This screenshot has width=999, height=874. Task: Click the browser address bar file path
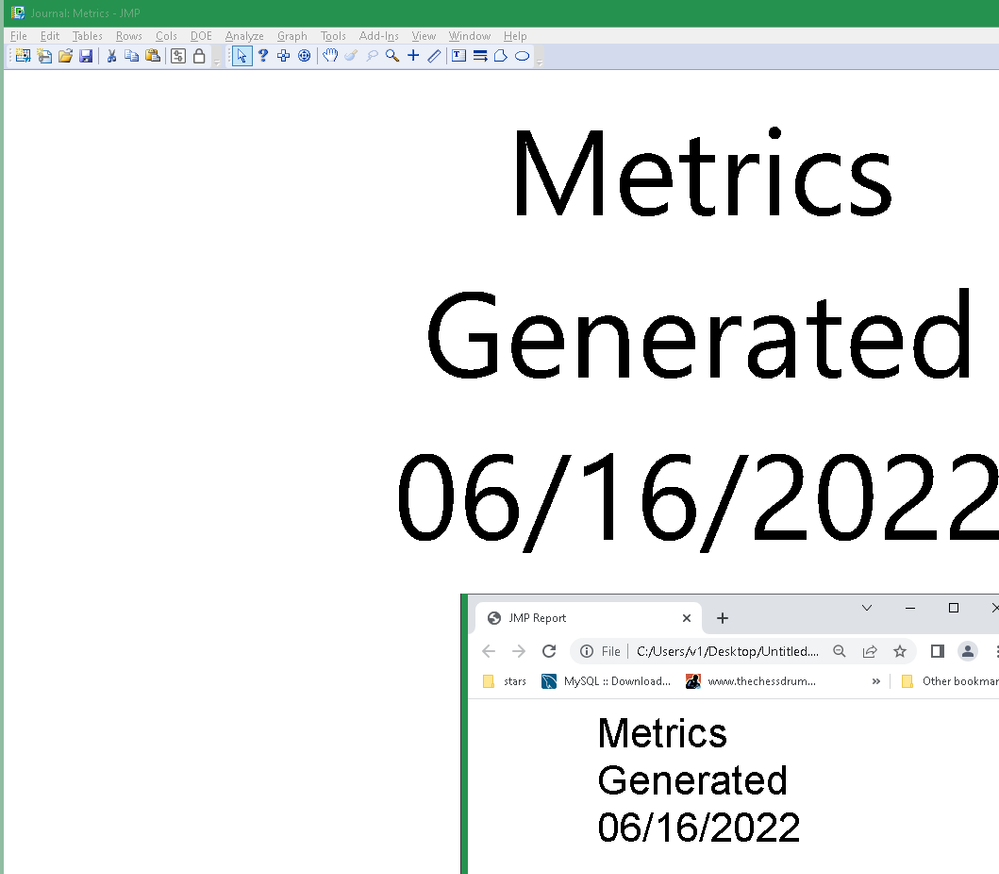coord(728,651)
